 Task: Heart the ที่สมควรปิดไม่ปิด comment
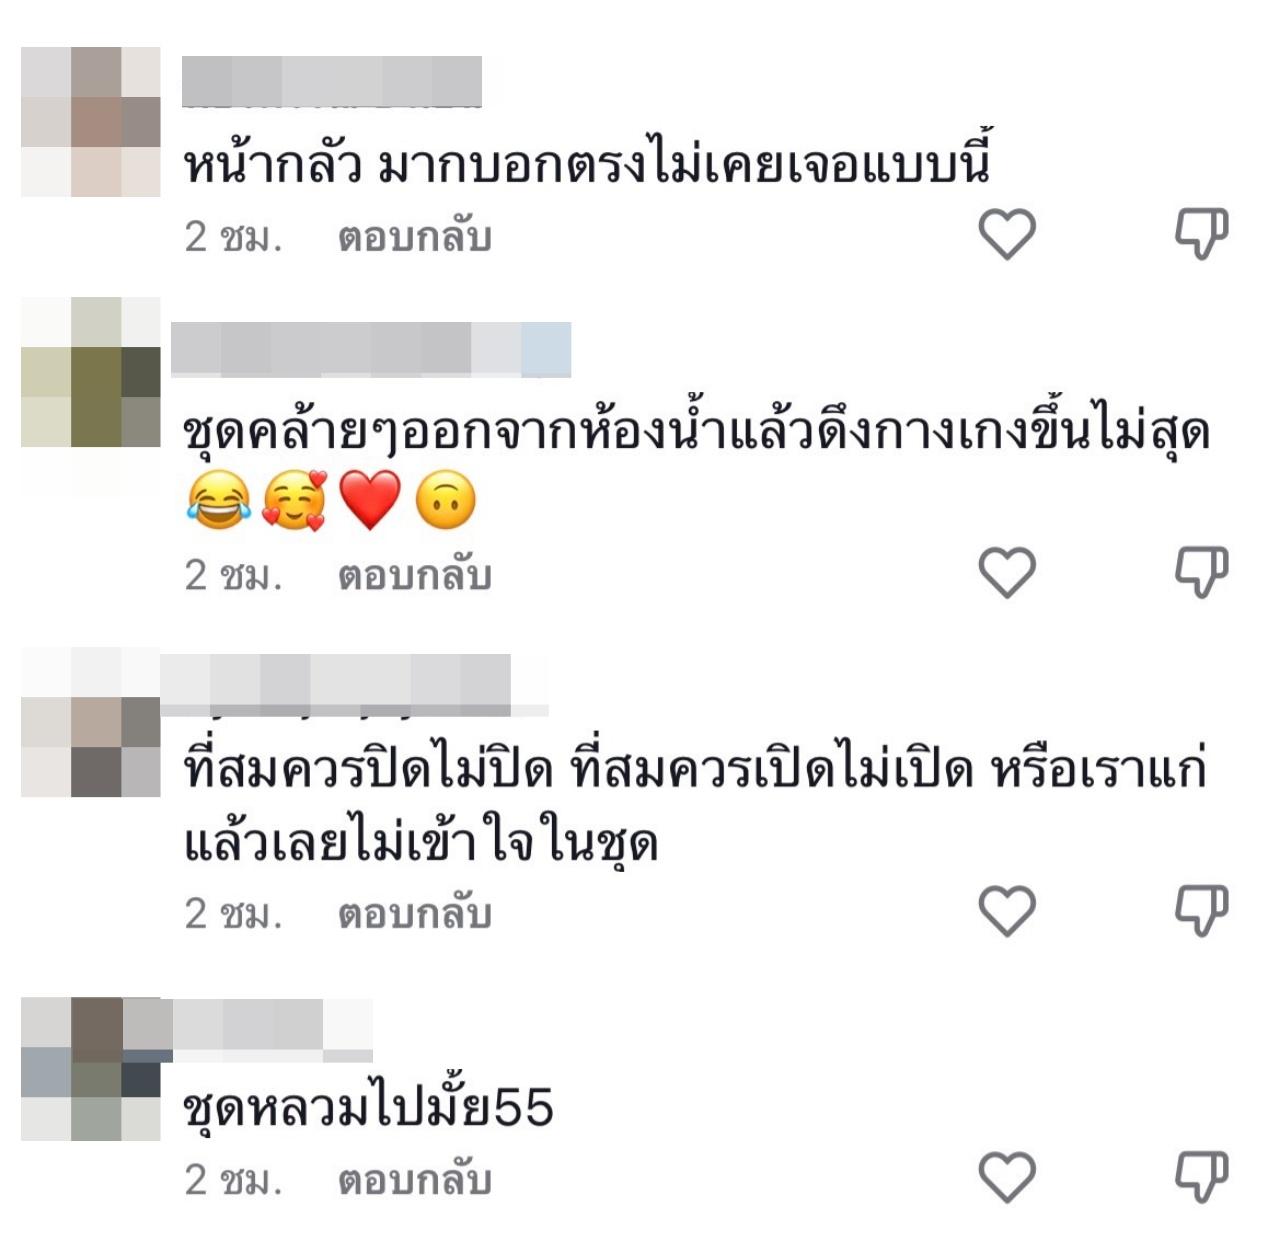1006,911
